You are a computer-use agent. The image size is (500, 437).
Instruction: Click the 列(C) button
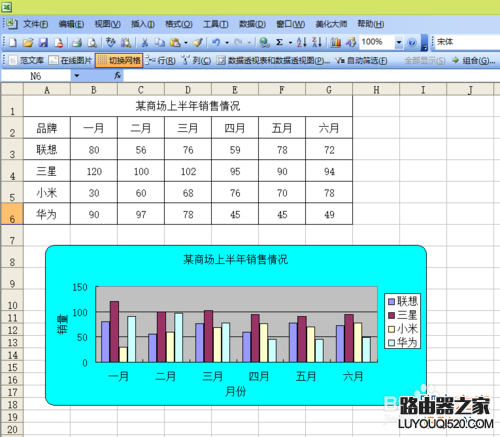point(196,60)
